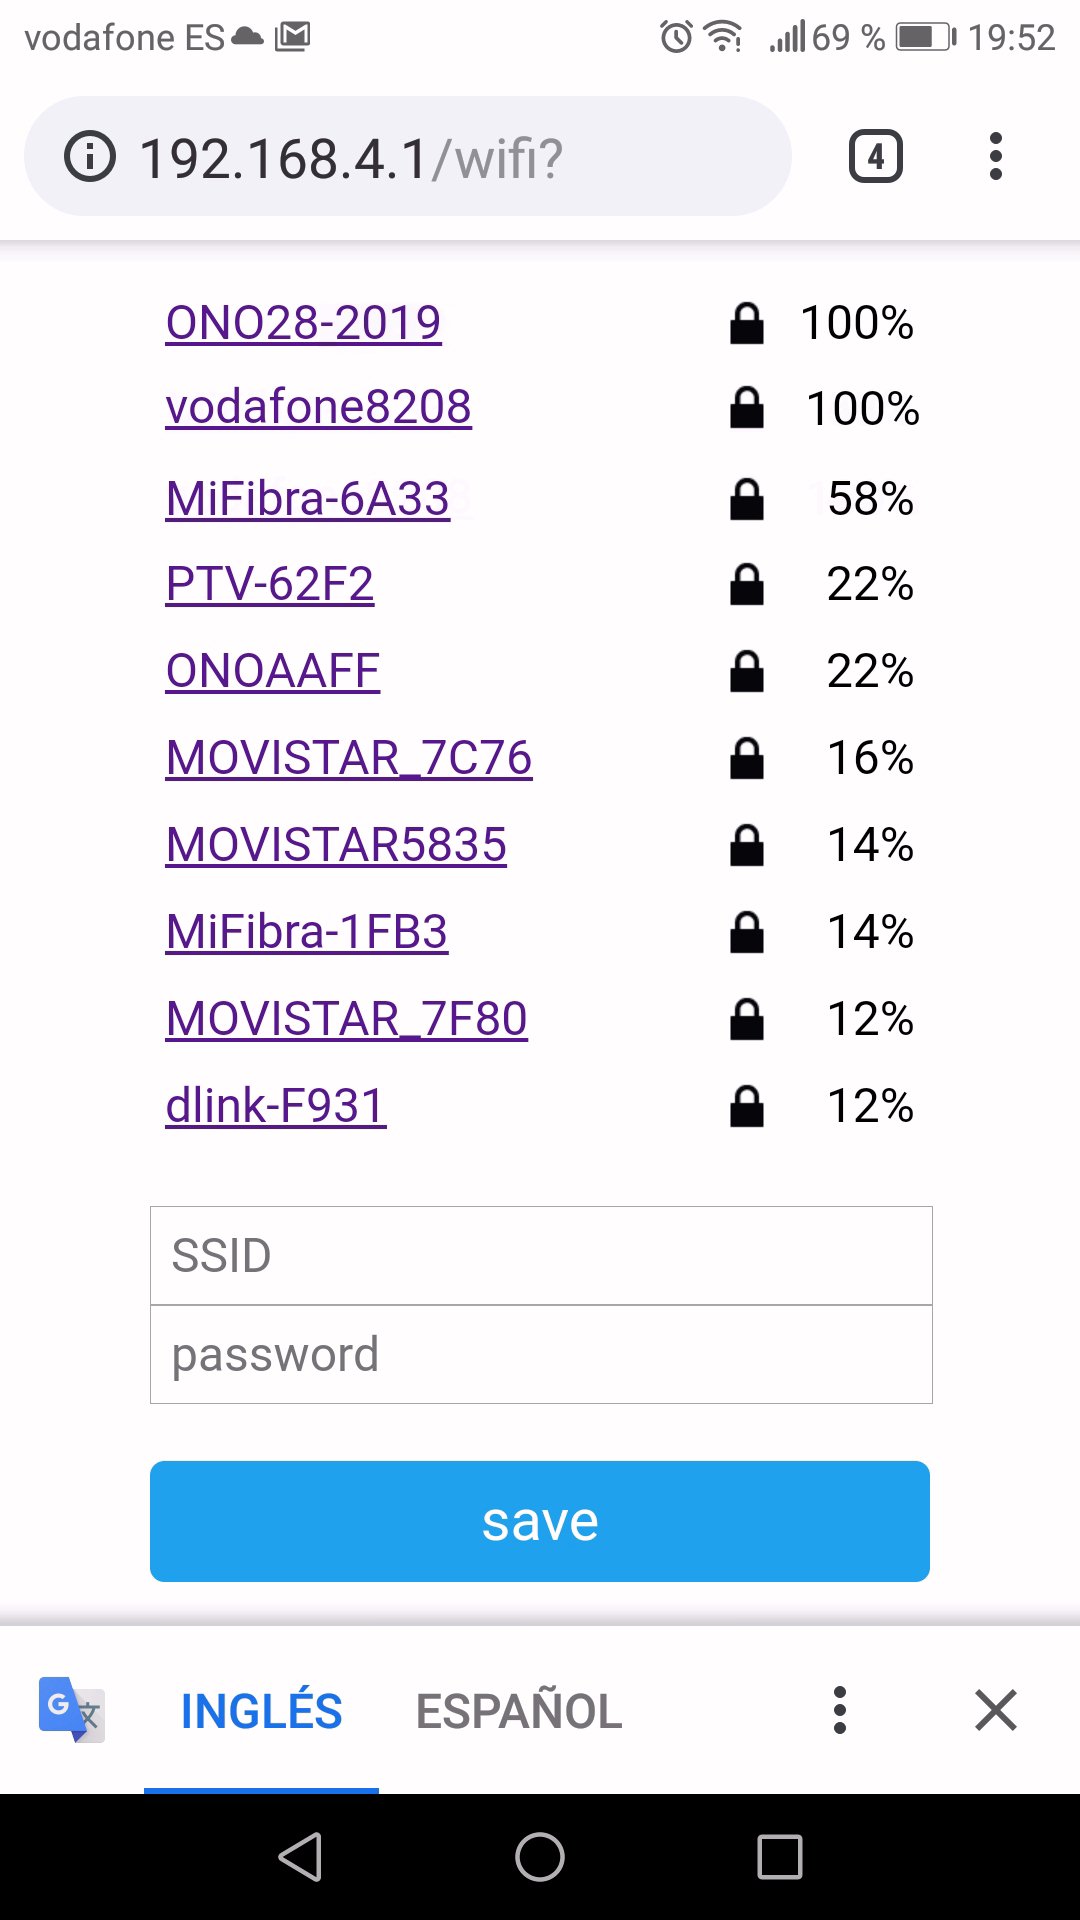Viewport: 1080px width, 1920px height.
Task: Choose the MiFibra-6A33 network
Action: tap(308, 498)
